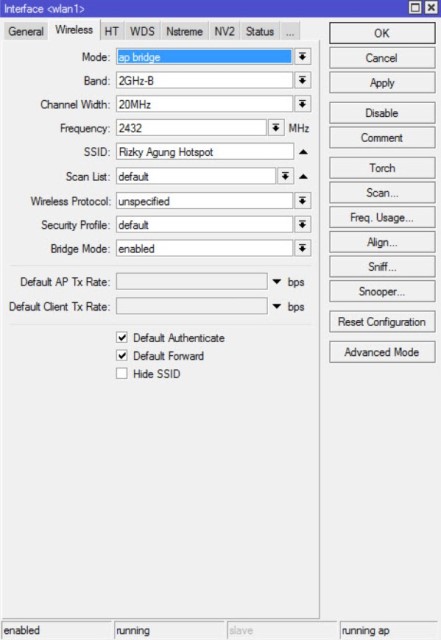Open the Scan... tool
This screenshot has width=441, height=640.
[382, 193]
